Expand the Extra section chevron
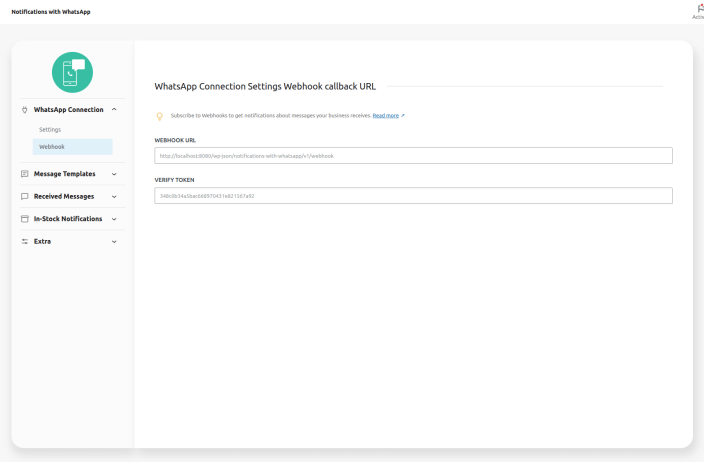Screen dimensions: 704x462 (114, 241)
